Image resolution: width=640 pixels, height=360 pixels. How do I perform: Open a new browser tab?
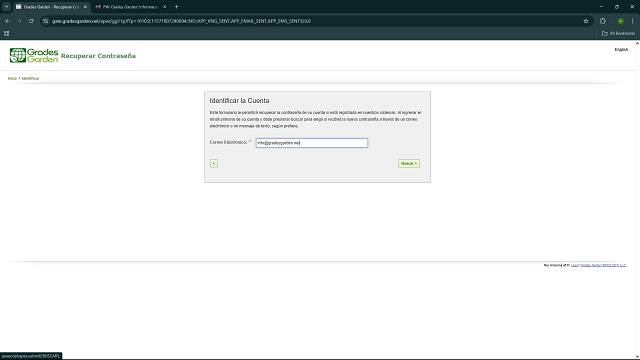177,7
